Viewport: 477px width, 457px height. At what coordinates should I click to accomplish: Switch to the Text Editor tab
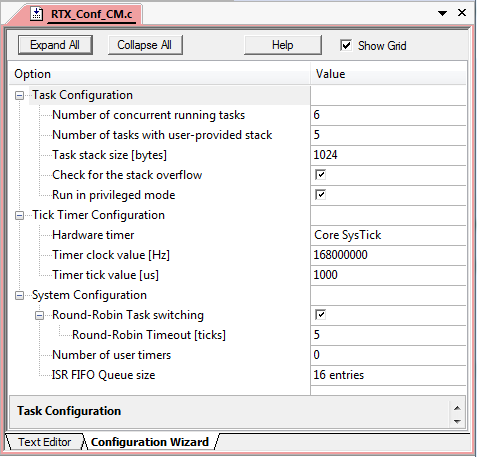pos(44,442)
